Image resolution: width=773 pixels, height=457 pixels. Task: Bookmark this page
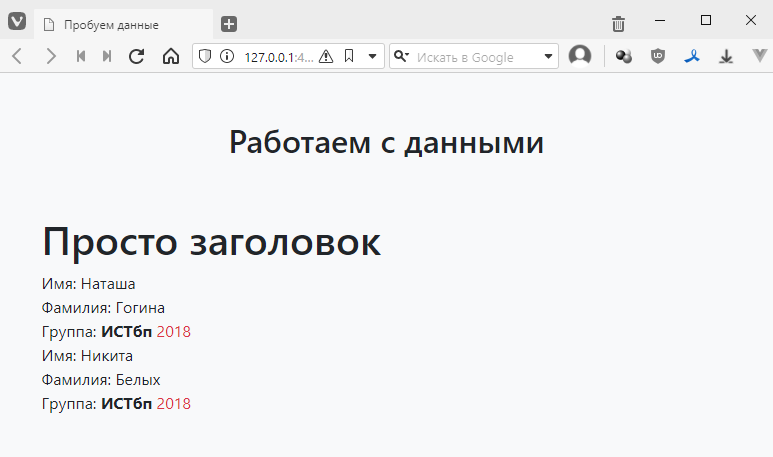[349, 57]
